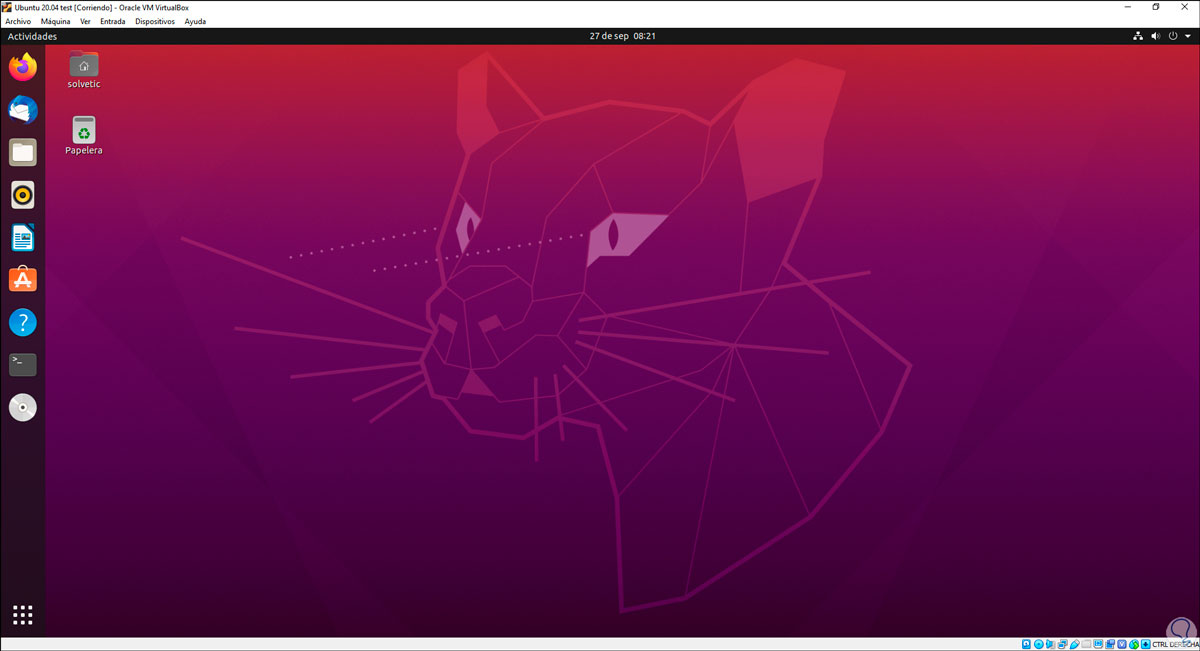This screenshot has width=1200, height=651.
Task: Click Actividades in the GNOME top bar
Action: [x=32, y=36]
